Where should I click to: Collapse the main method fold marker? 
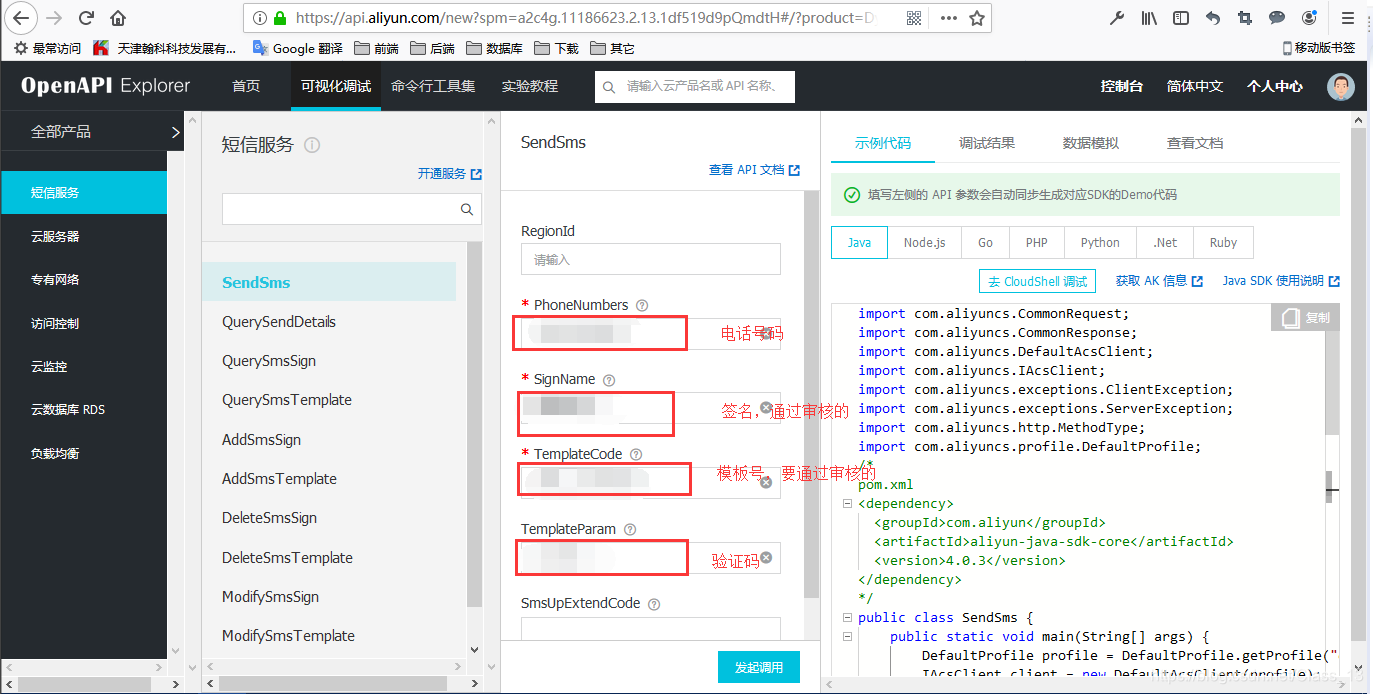[847, 636]
